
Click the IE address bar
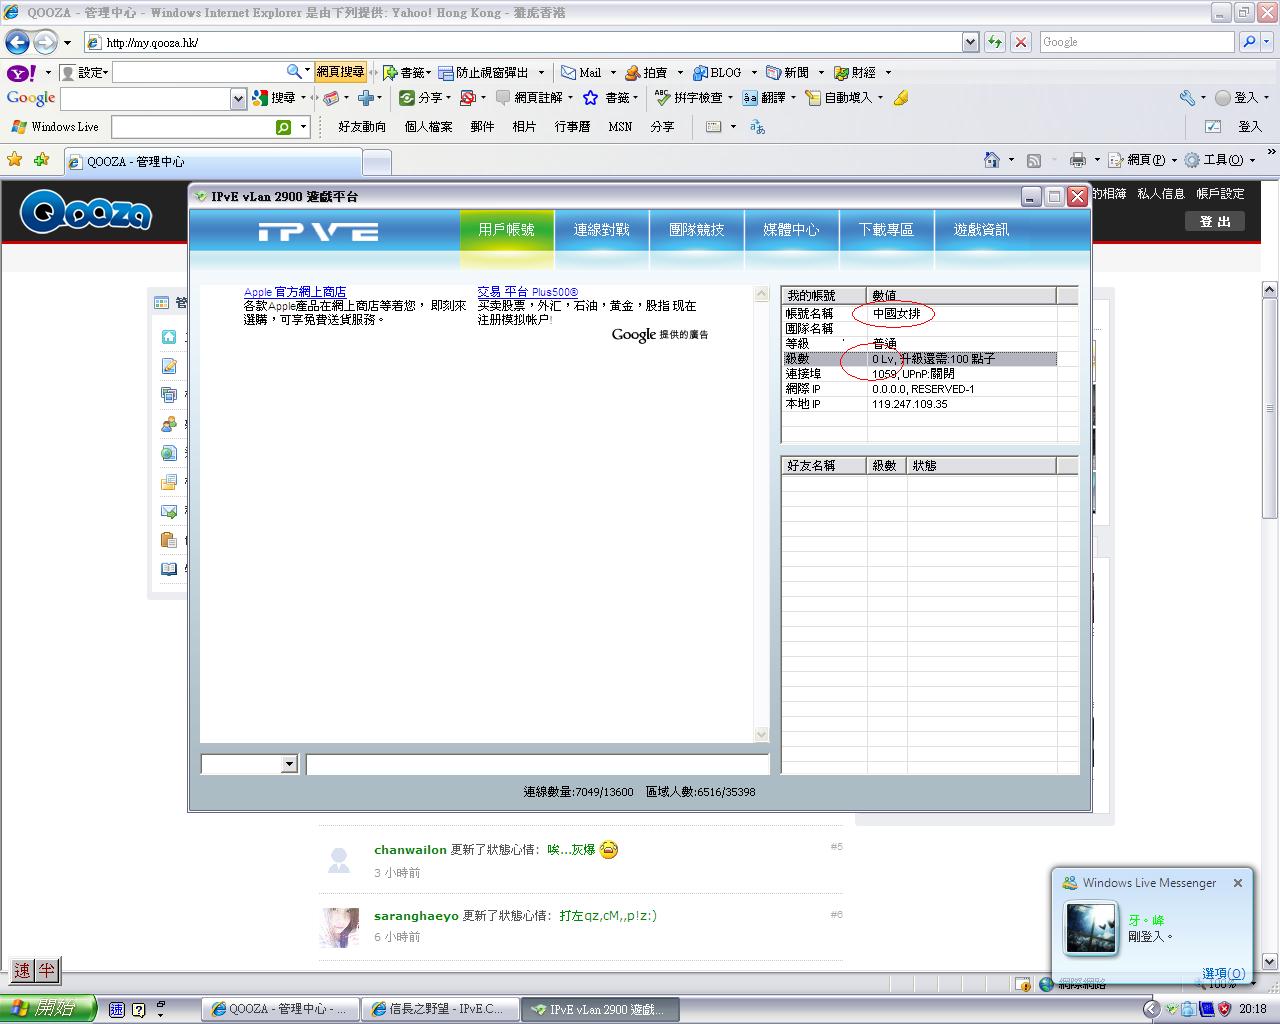pos(522,42)
